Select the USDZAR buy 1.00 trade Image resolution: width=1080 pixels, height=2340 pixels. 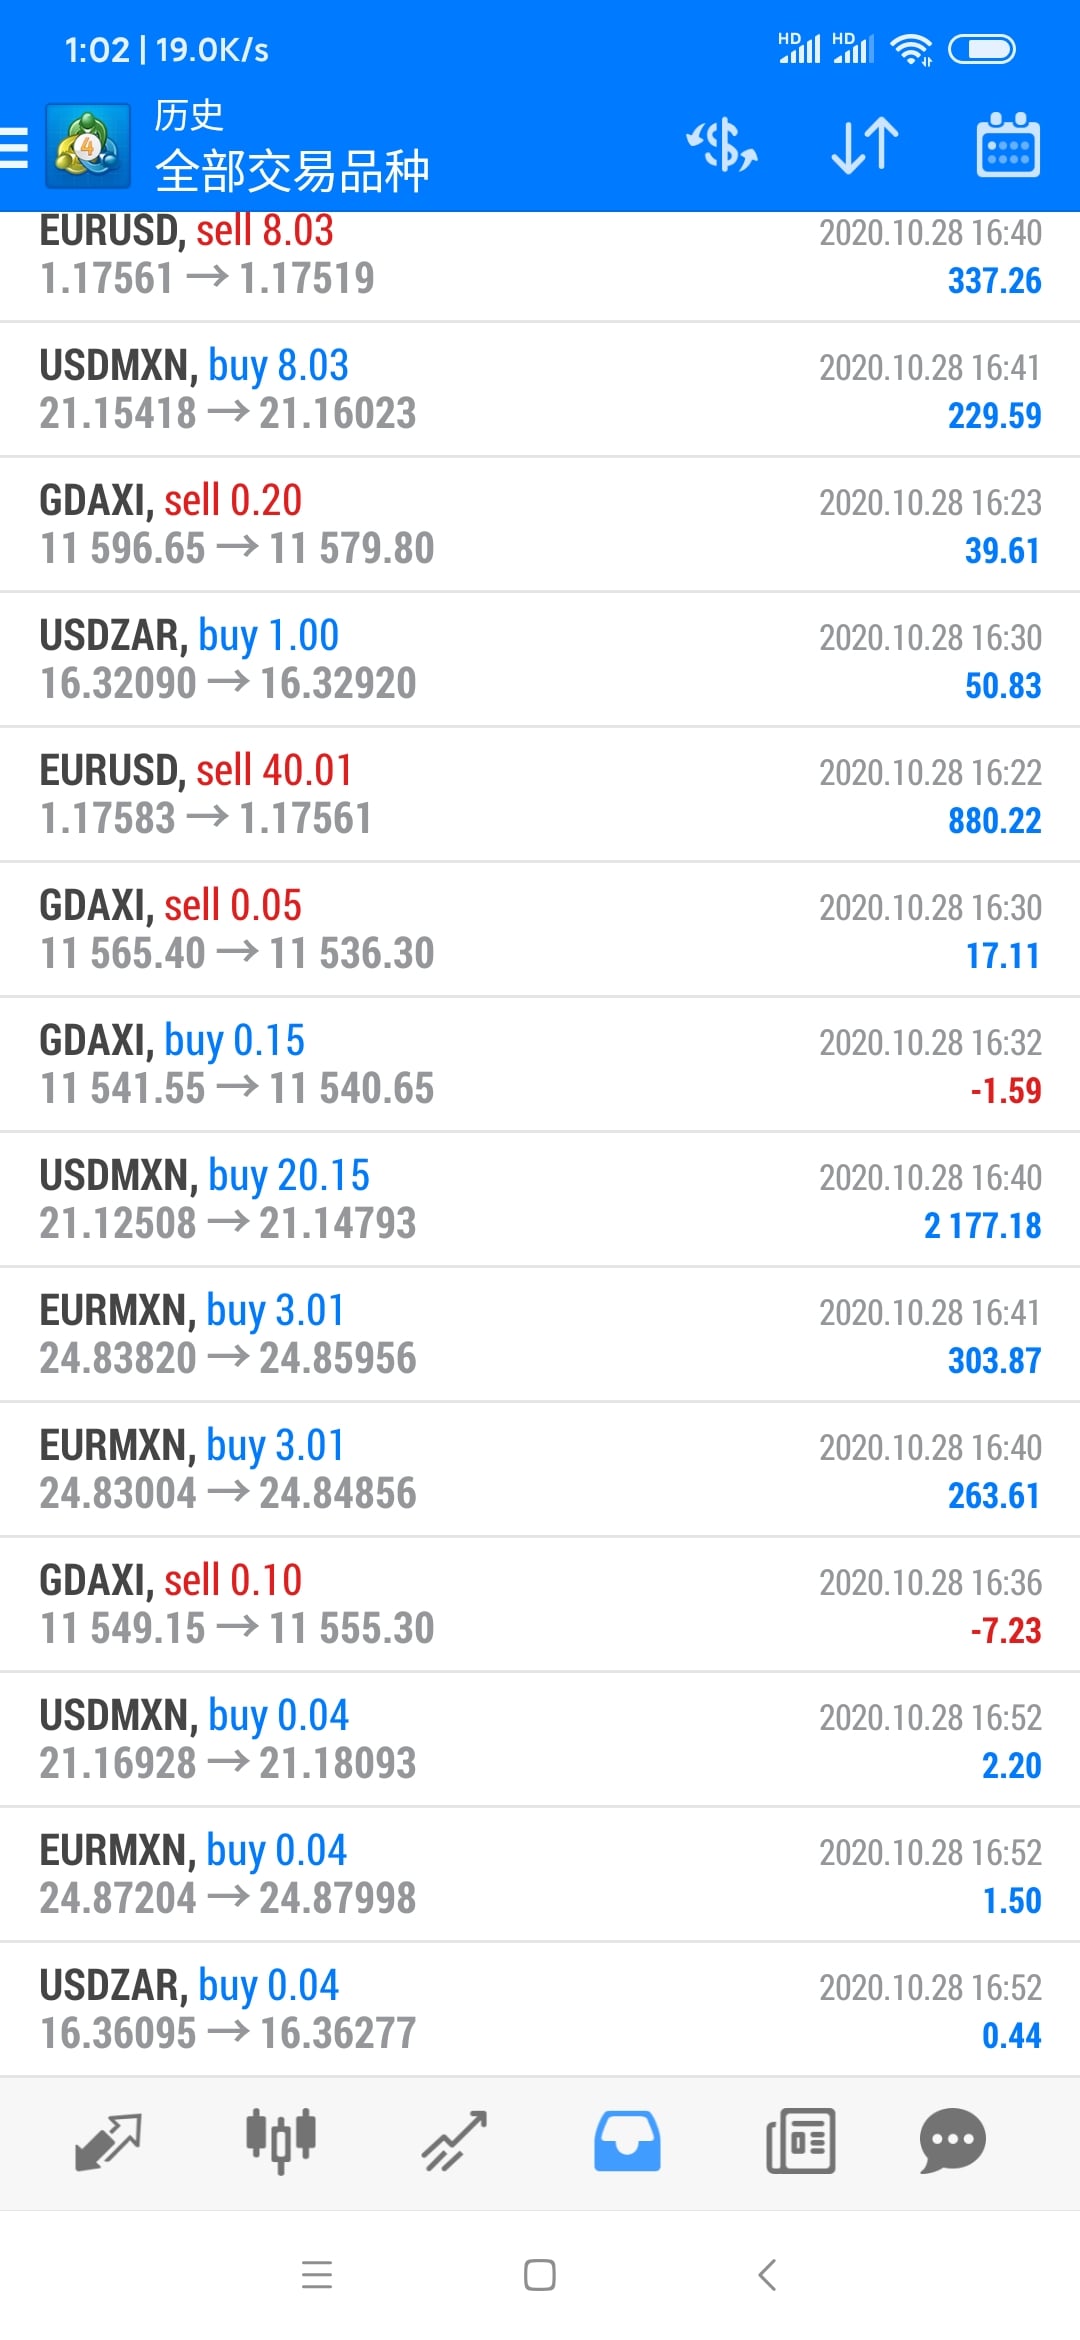point(540,659)
